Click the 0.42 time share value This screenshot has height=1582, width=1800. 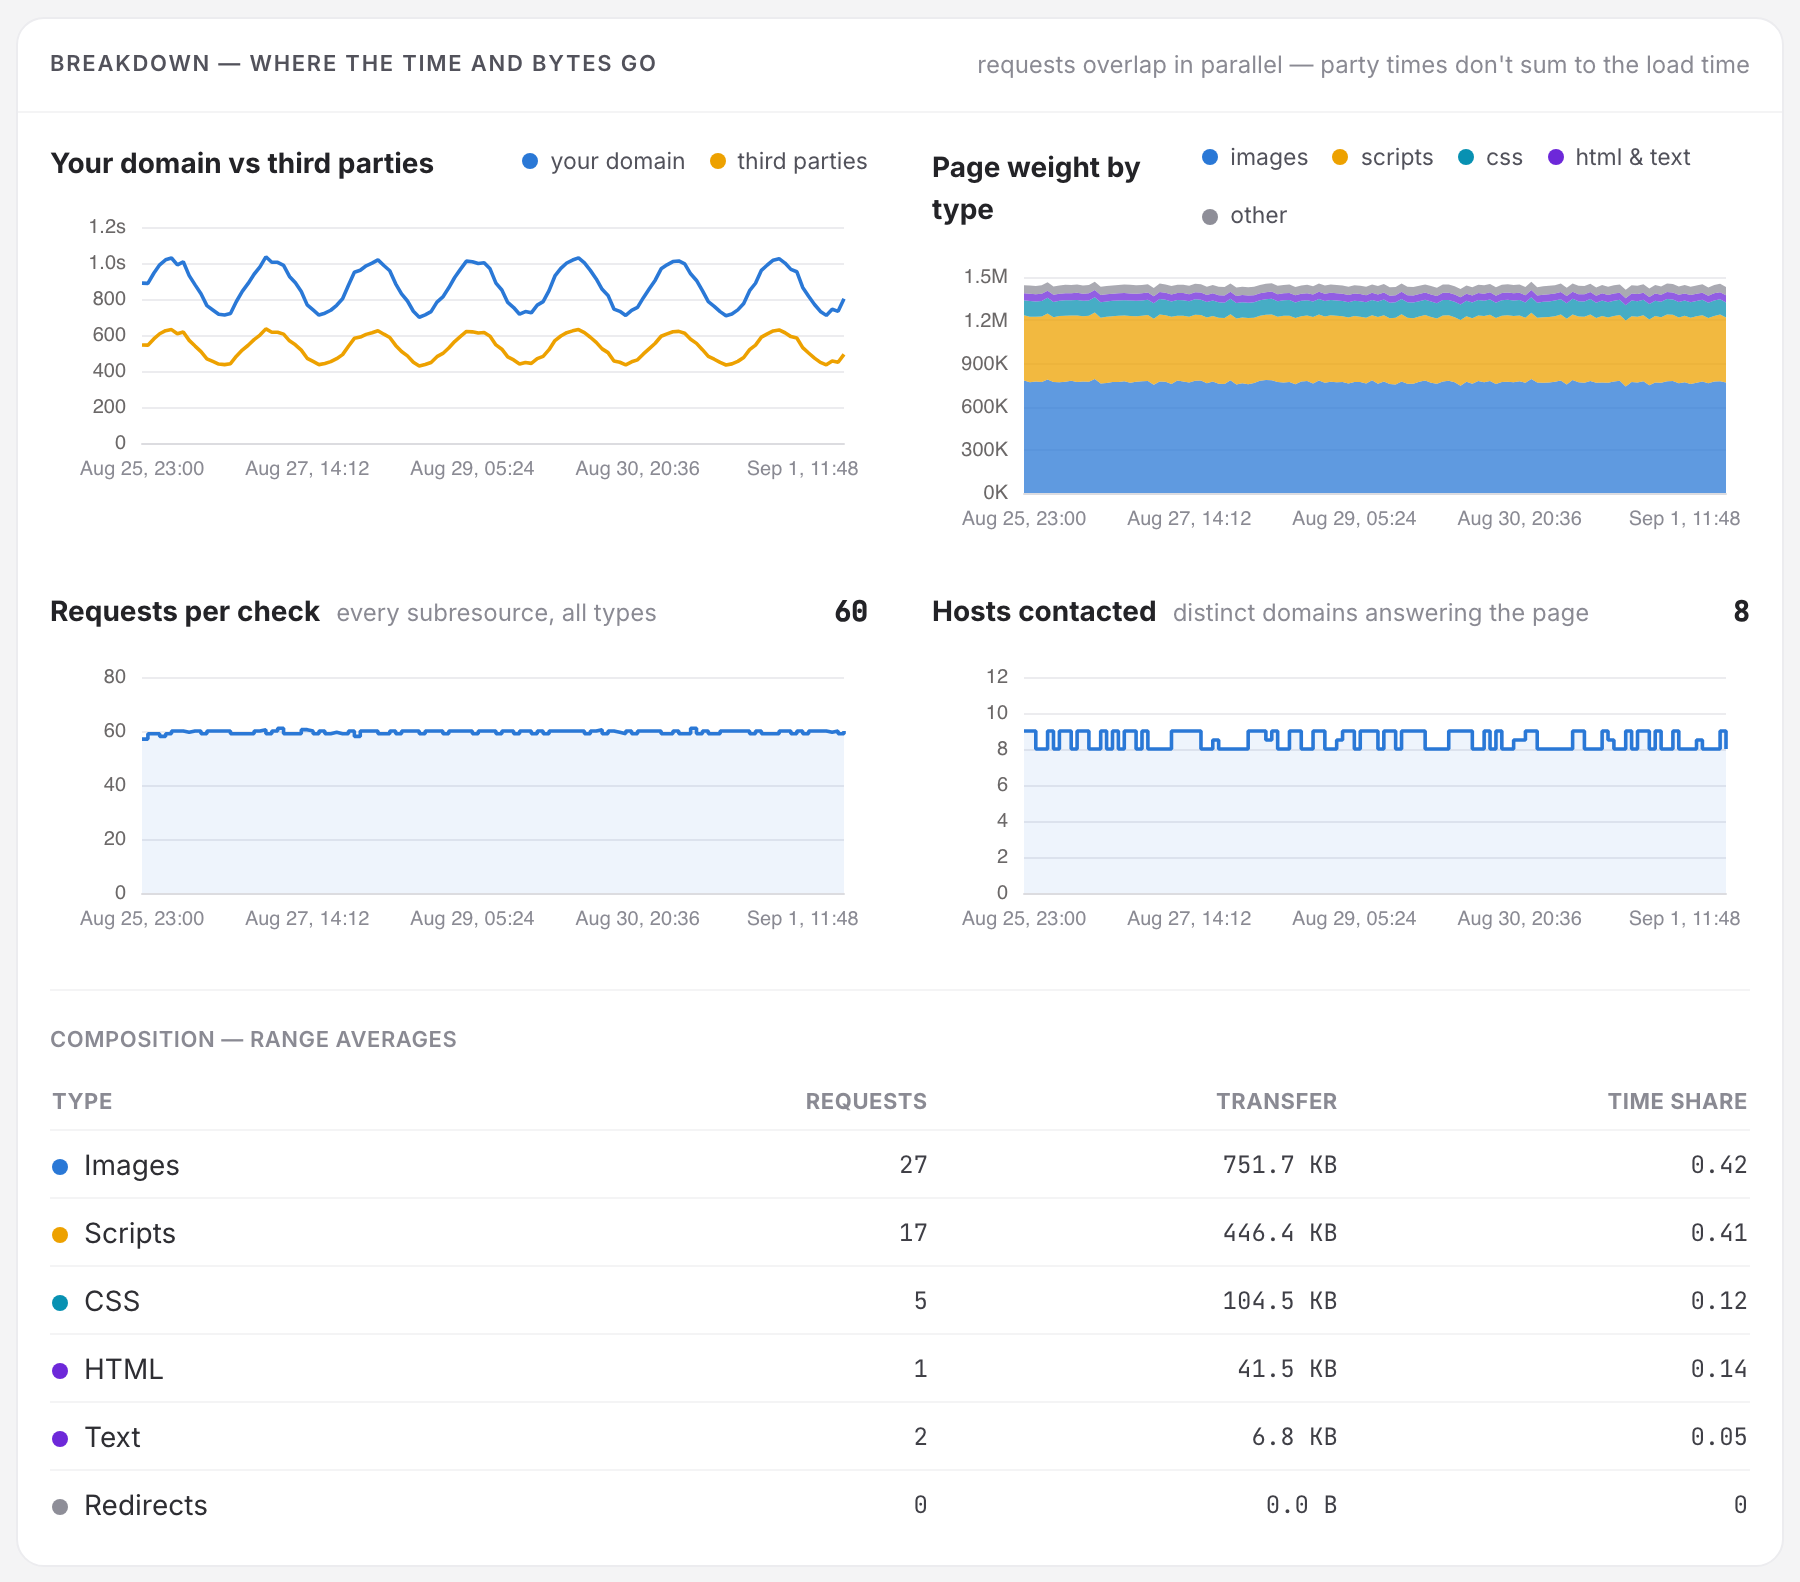pos(1719,1165)
